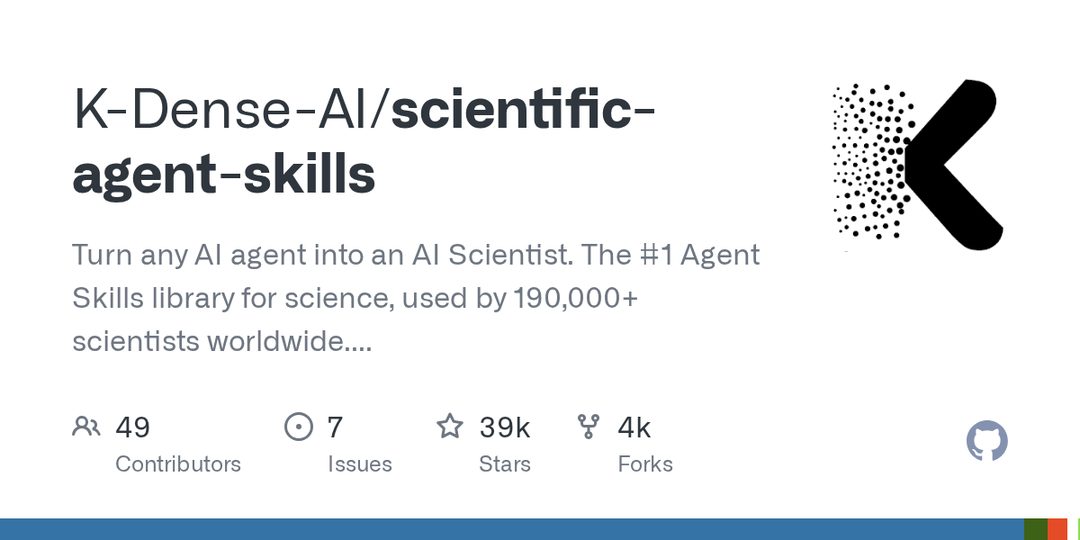Open the Forks label
Screen dimensions: 1080x540
(645, 464)
